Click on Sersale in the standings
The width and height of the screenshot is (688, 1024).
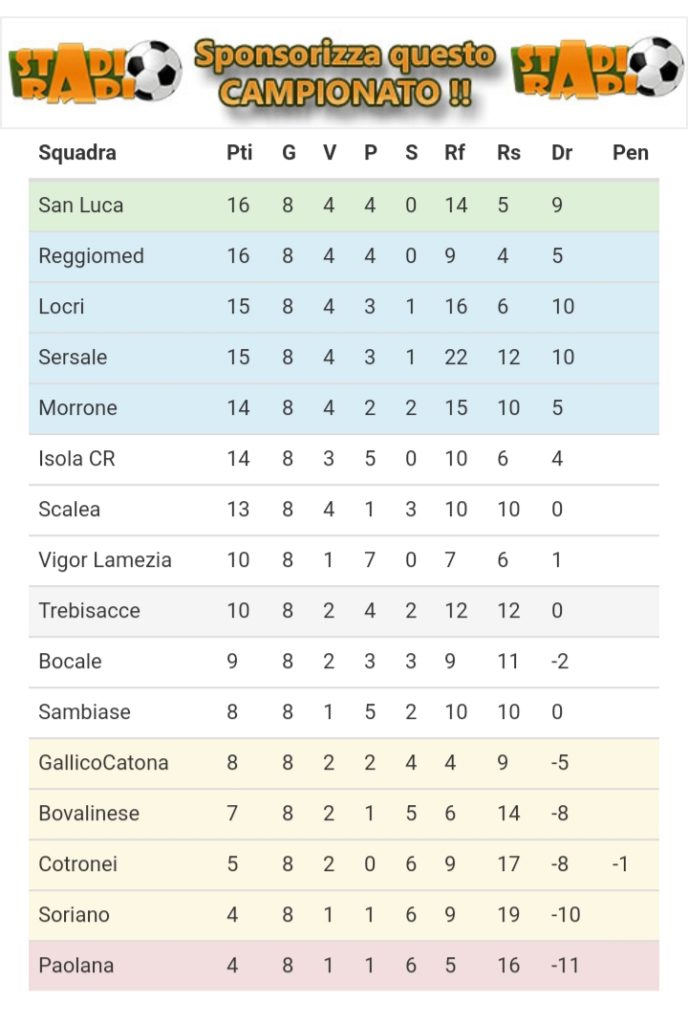72,357
